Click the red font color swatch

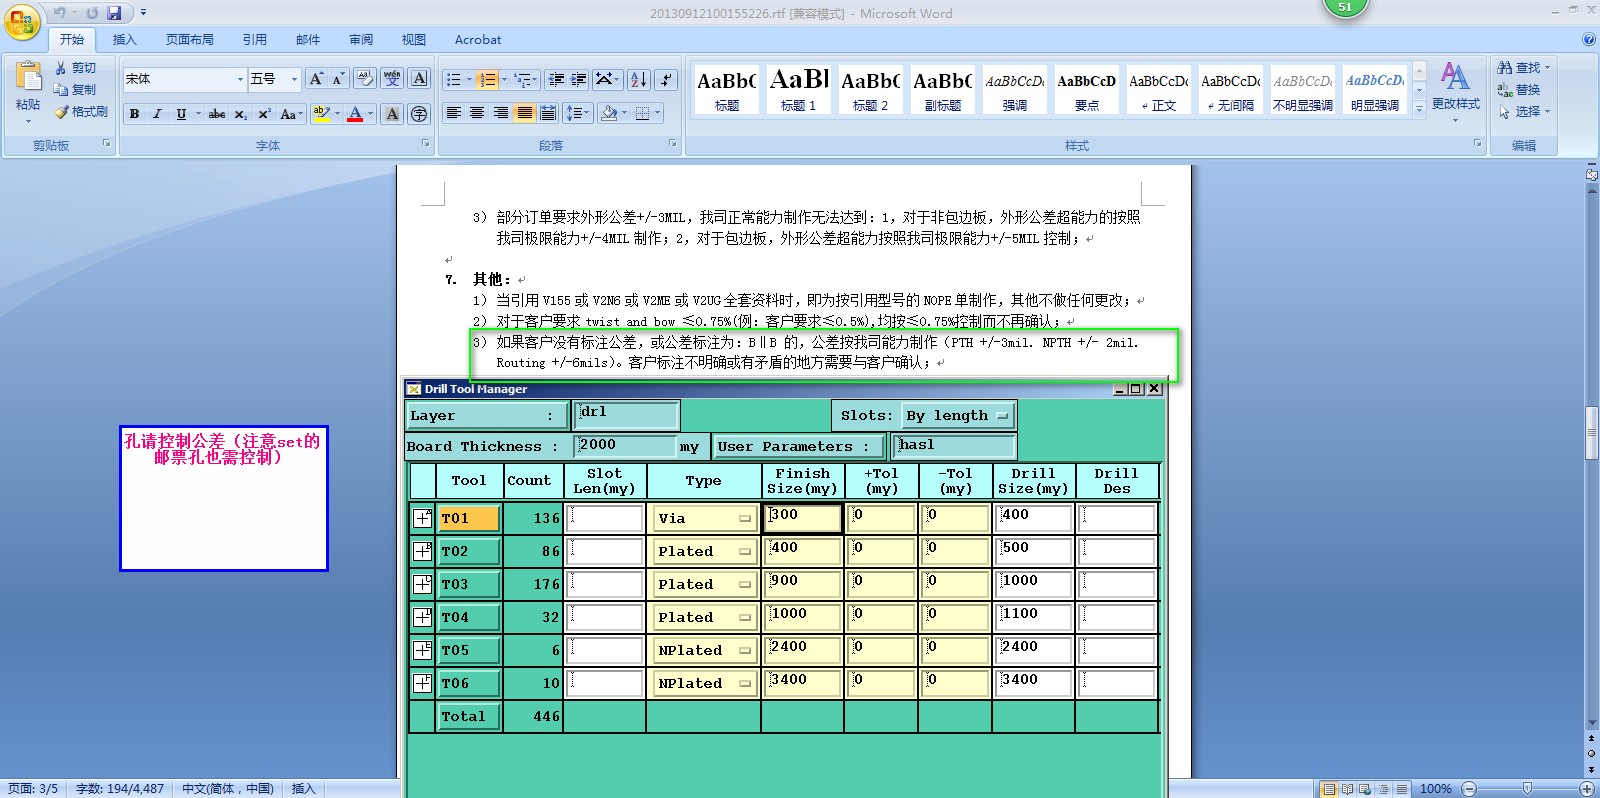(x=355, y=114)
